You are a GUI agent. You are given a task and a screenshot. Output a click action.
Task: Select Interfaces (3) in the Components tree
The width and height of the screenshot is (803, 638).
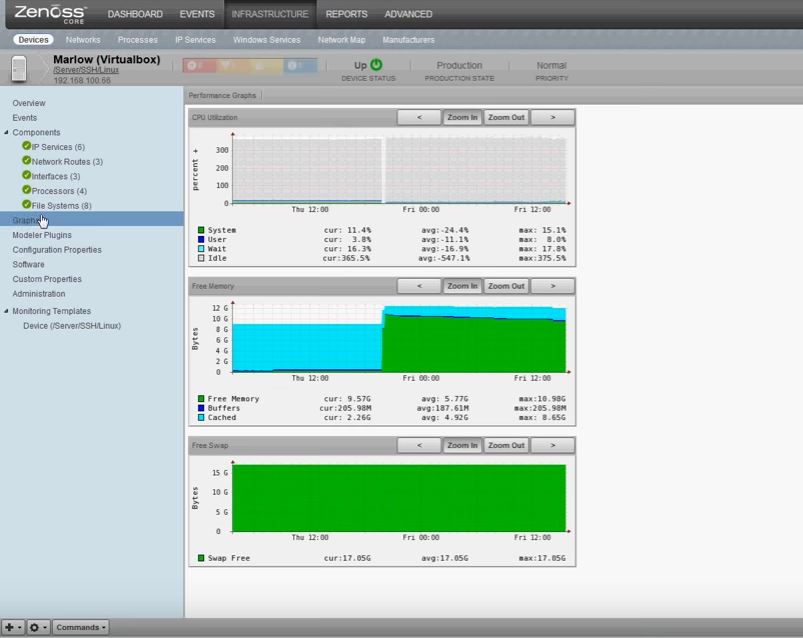pos(56,176)
